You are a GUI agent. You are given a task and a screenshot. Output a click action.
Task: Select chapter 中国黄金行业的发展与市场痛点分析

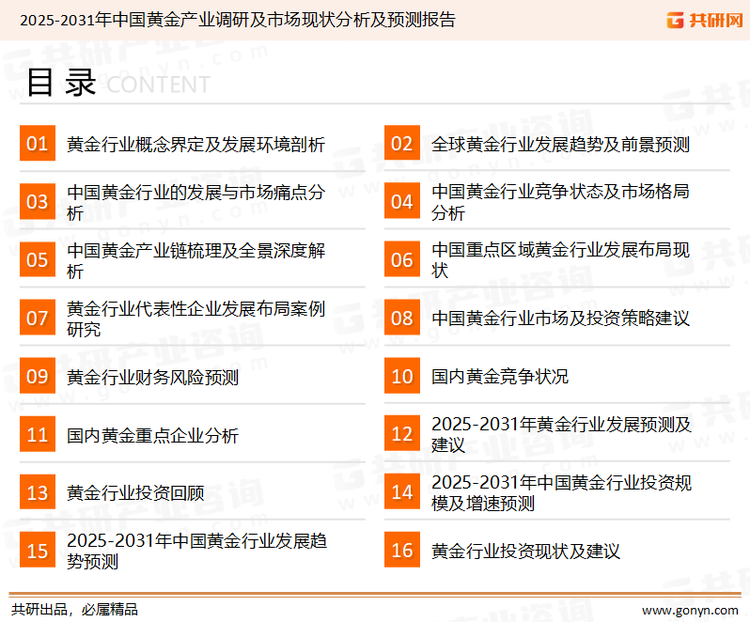pyautogui.click(x=195, y=202)
